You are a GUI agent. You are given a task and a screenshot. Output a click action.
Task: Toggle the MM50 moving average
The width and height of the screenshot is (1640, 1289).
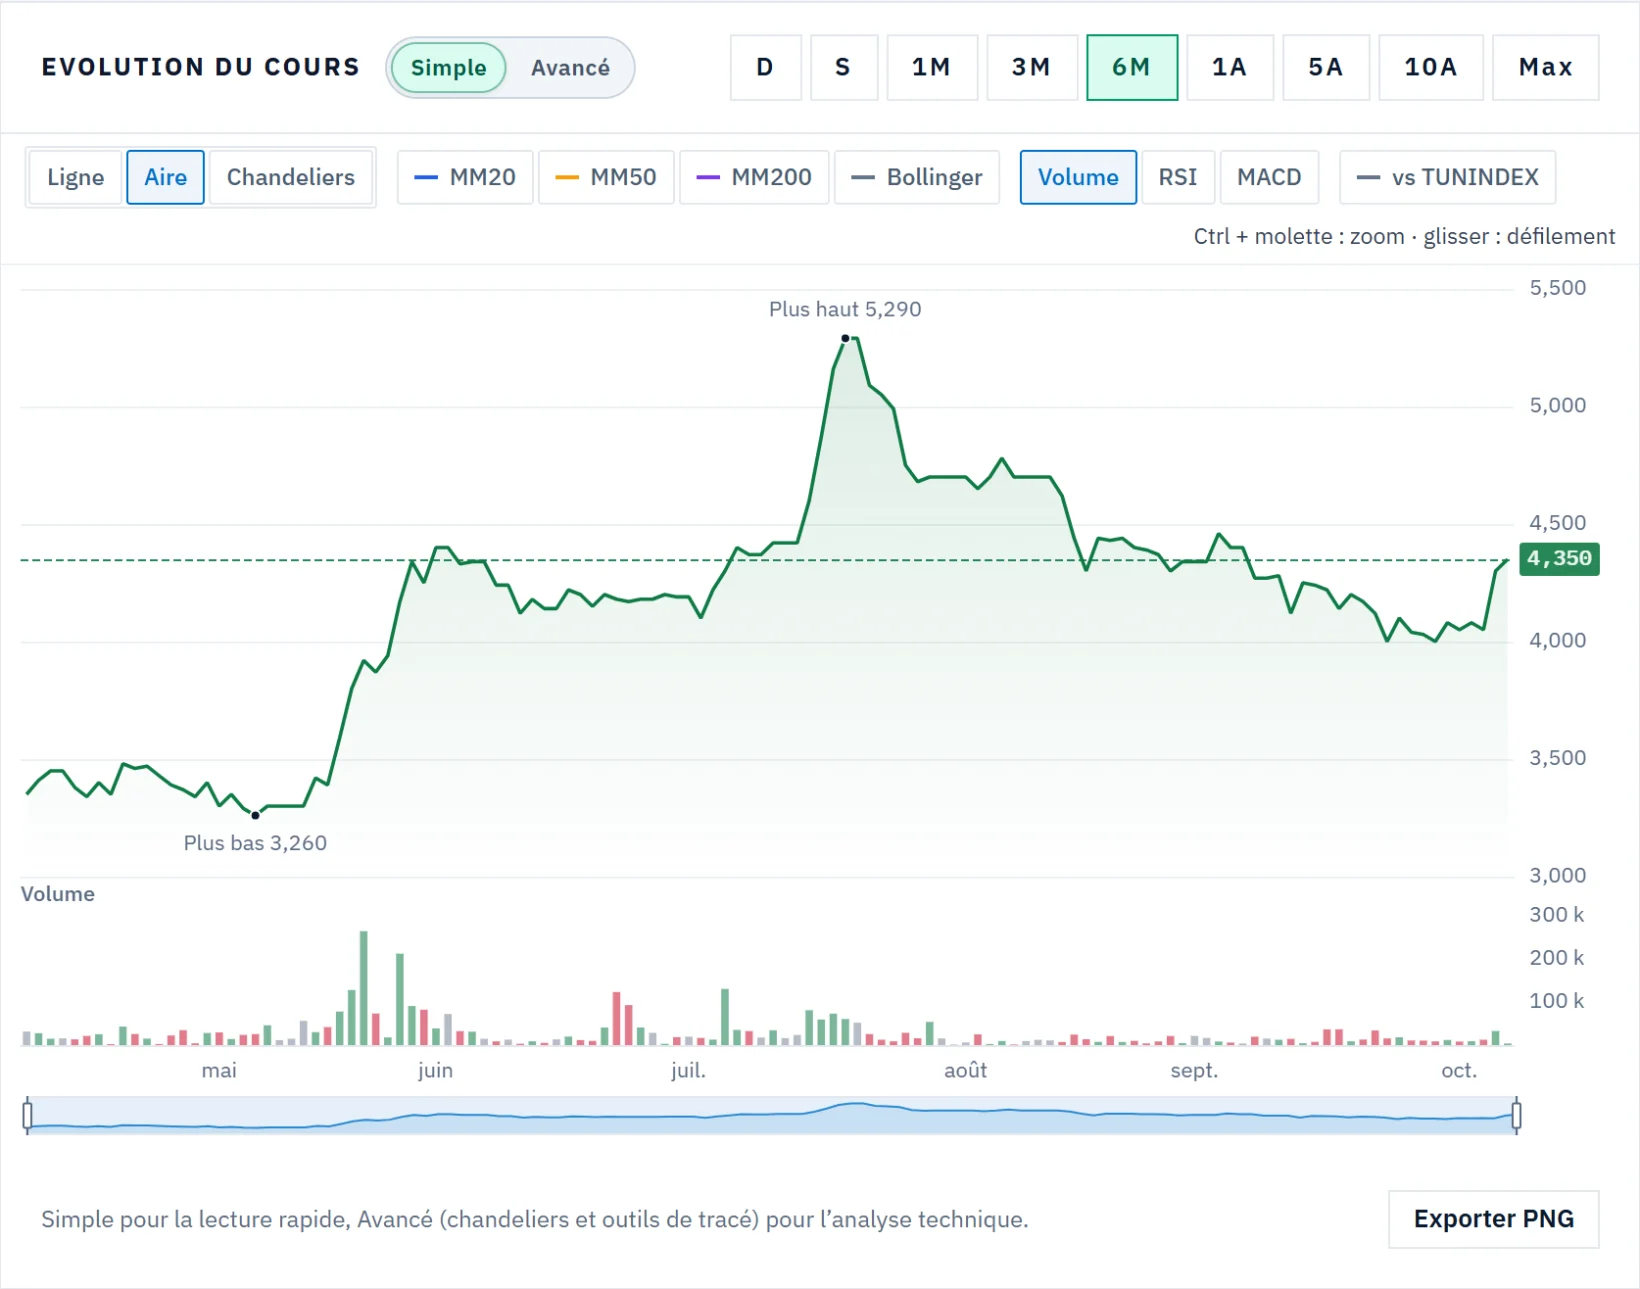tap(606, 177)
